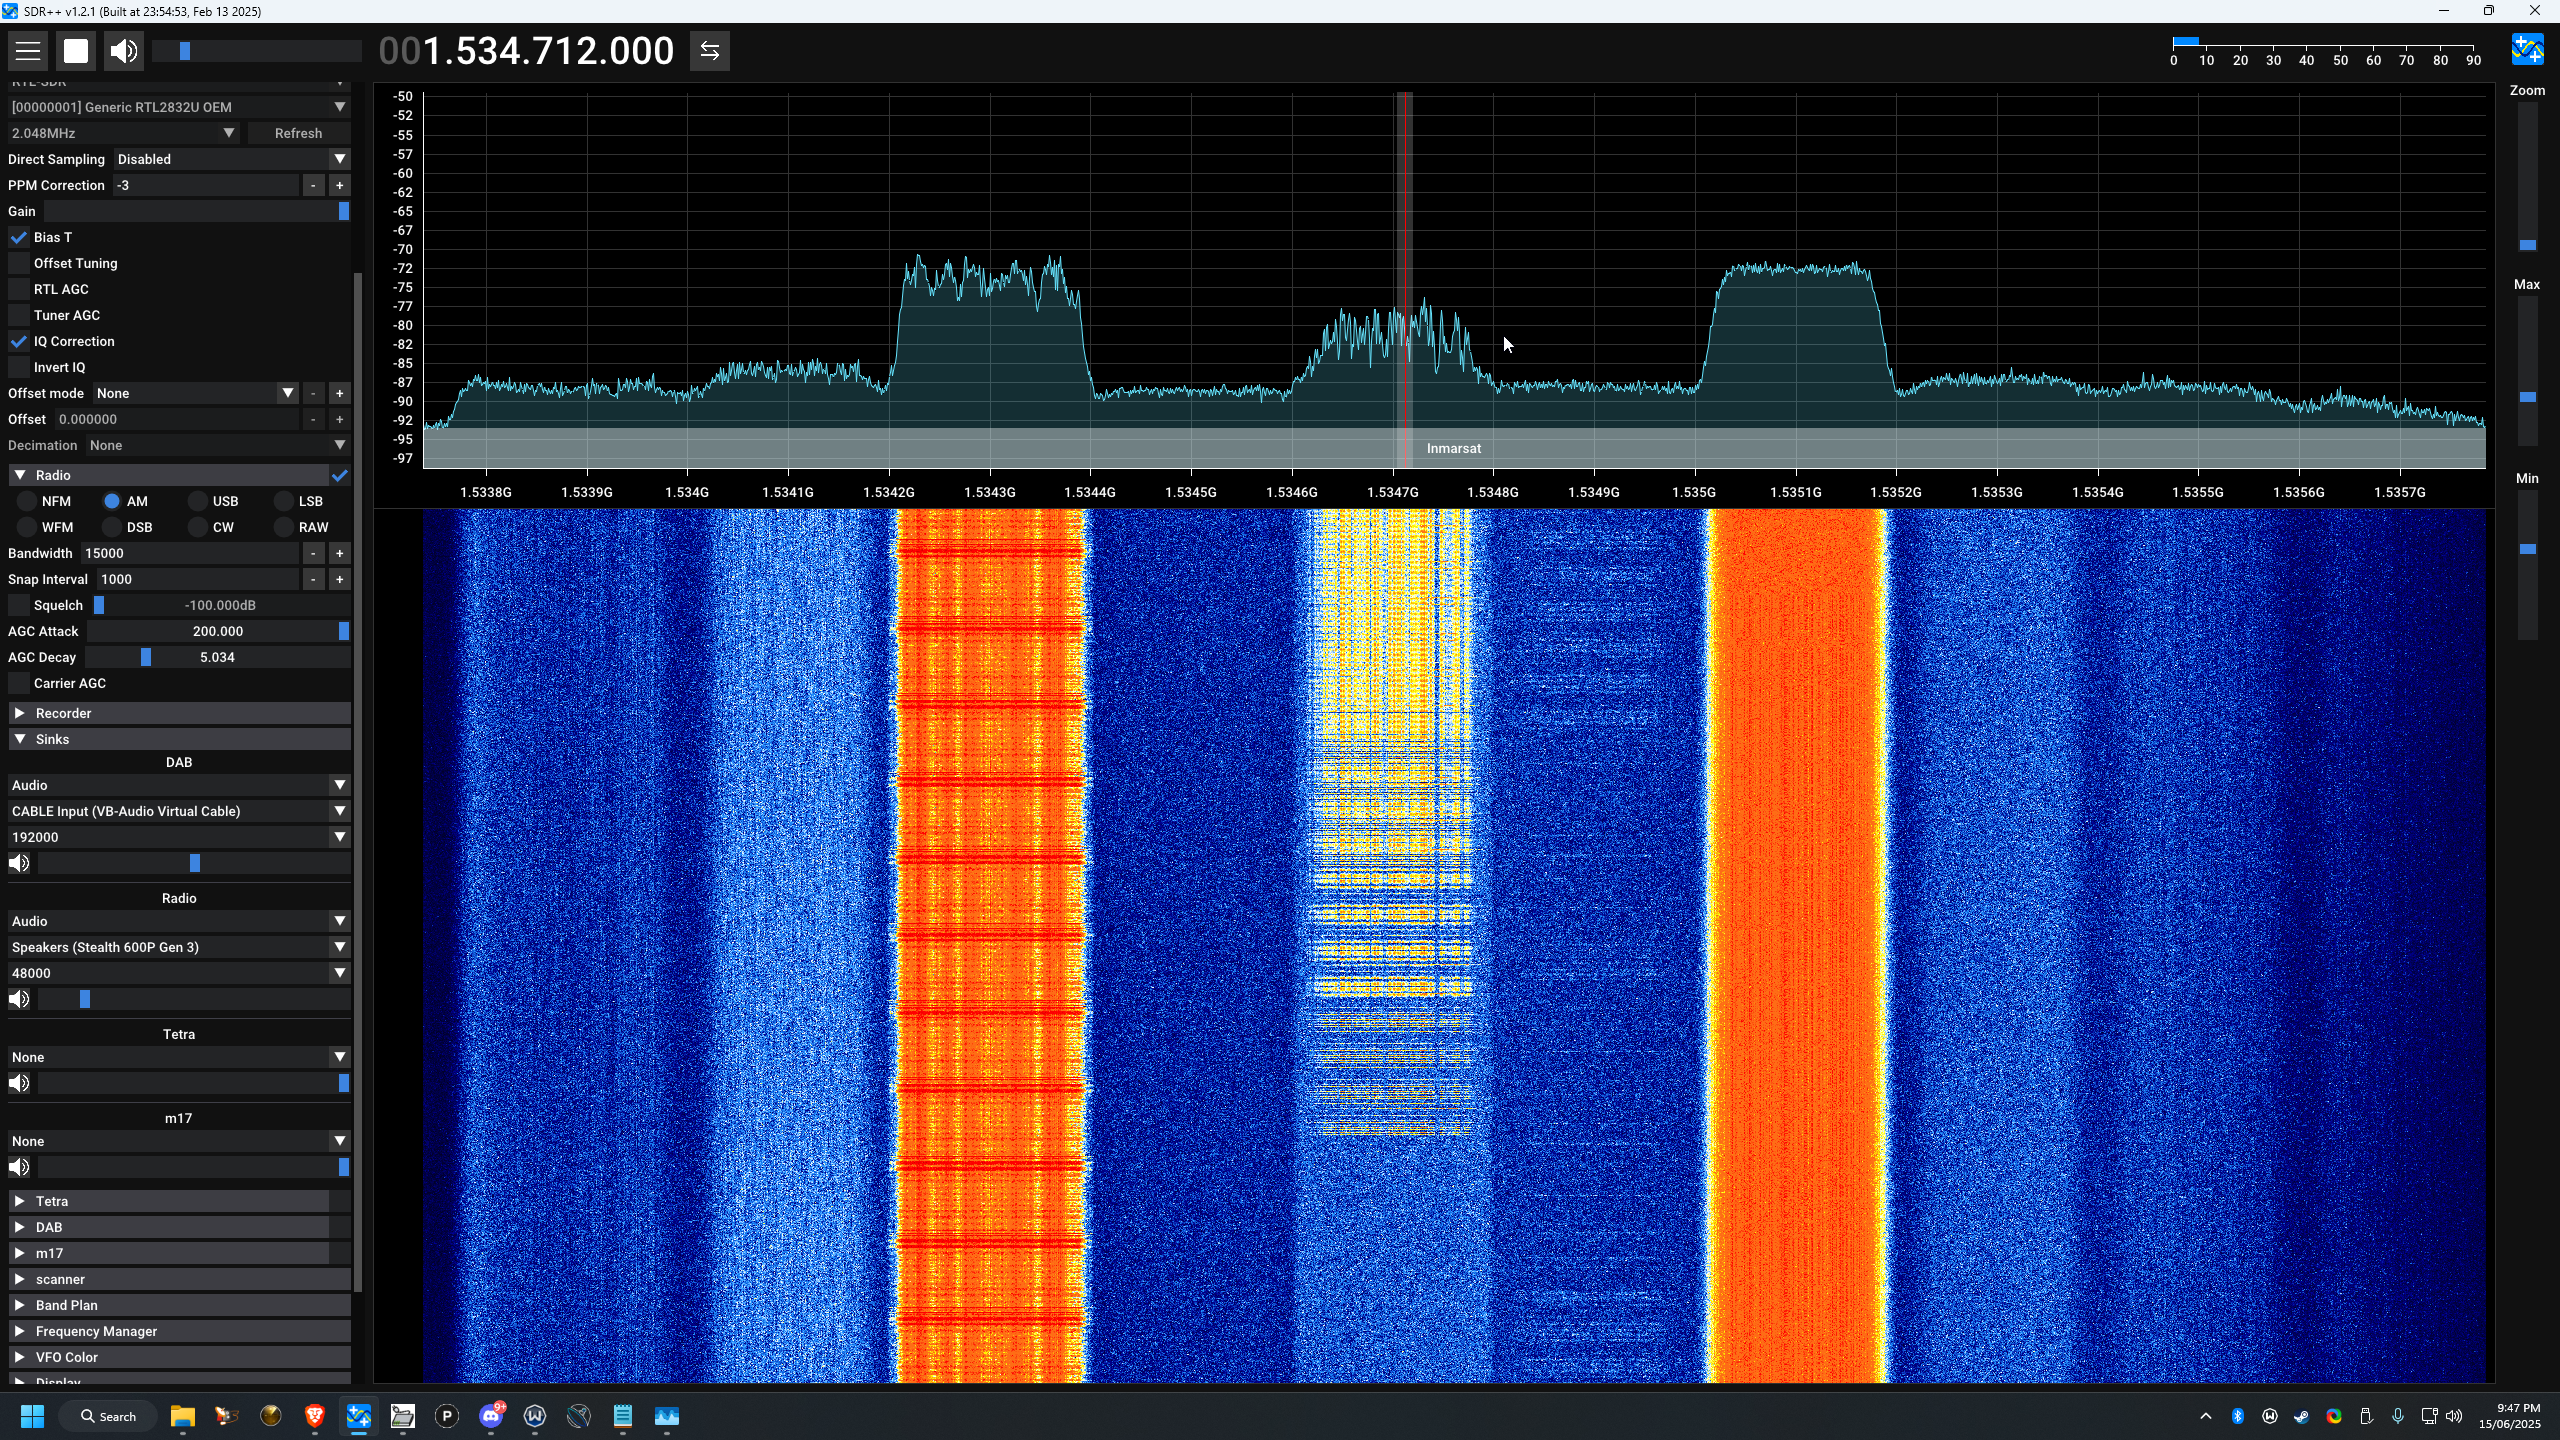Adjust the waterfall Zoom slider

click(x=2528, y=175)
